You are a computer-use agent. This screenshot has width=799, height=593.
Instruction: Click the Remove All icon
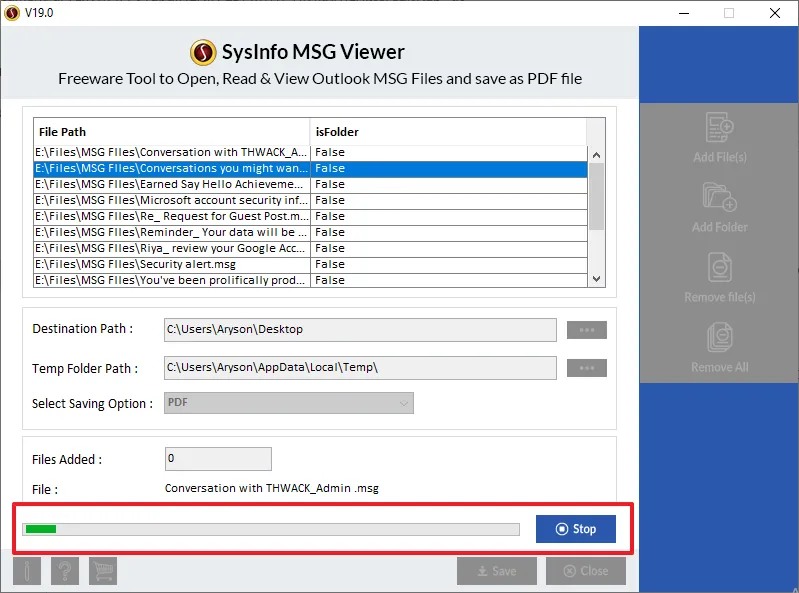point(719,338)
